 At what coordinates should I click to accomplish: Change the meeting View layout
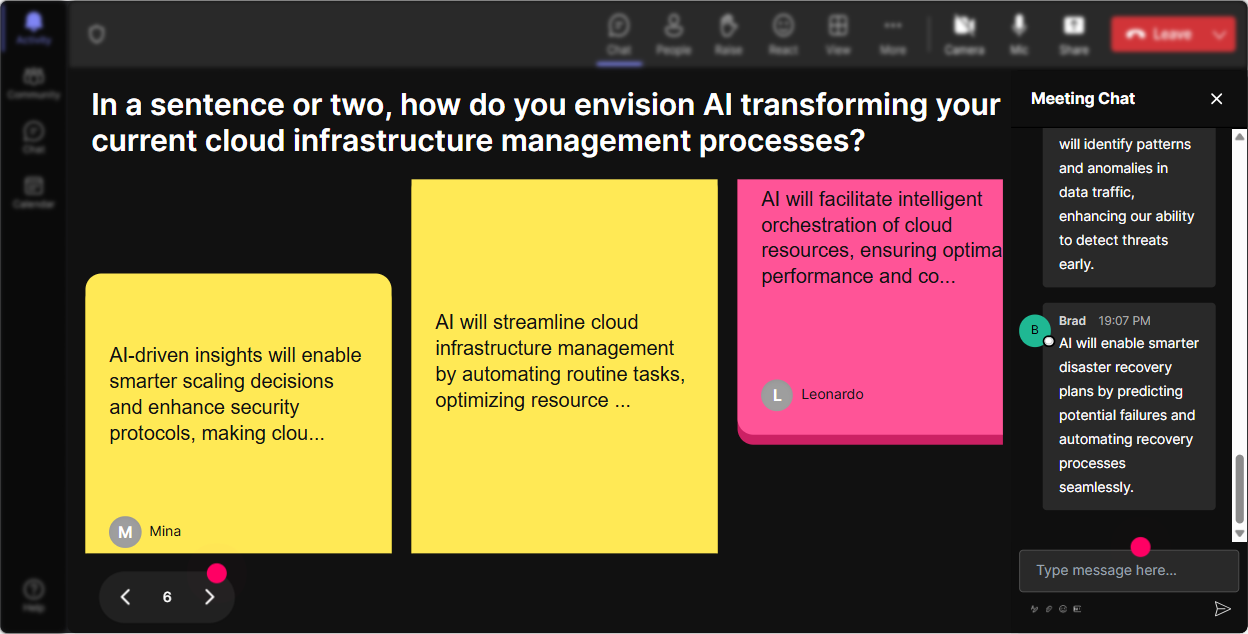[838, 35]
